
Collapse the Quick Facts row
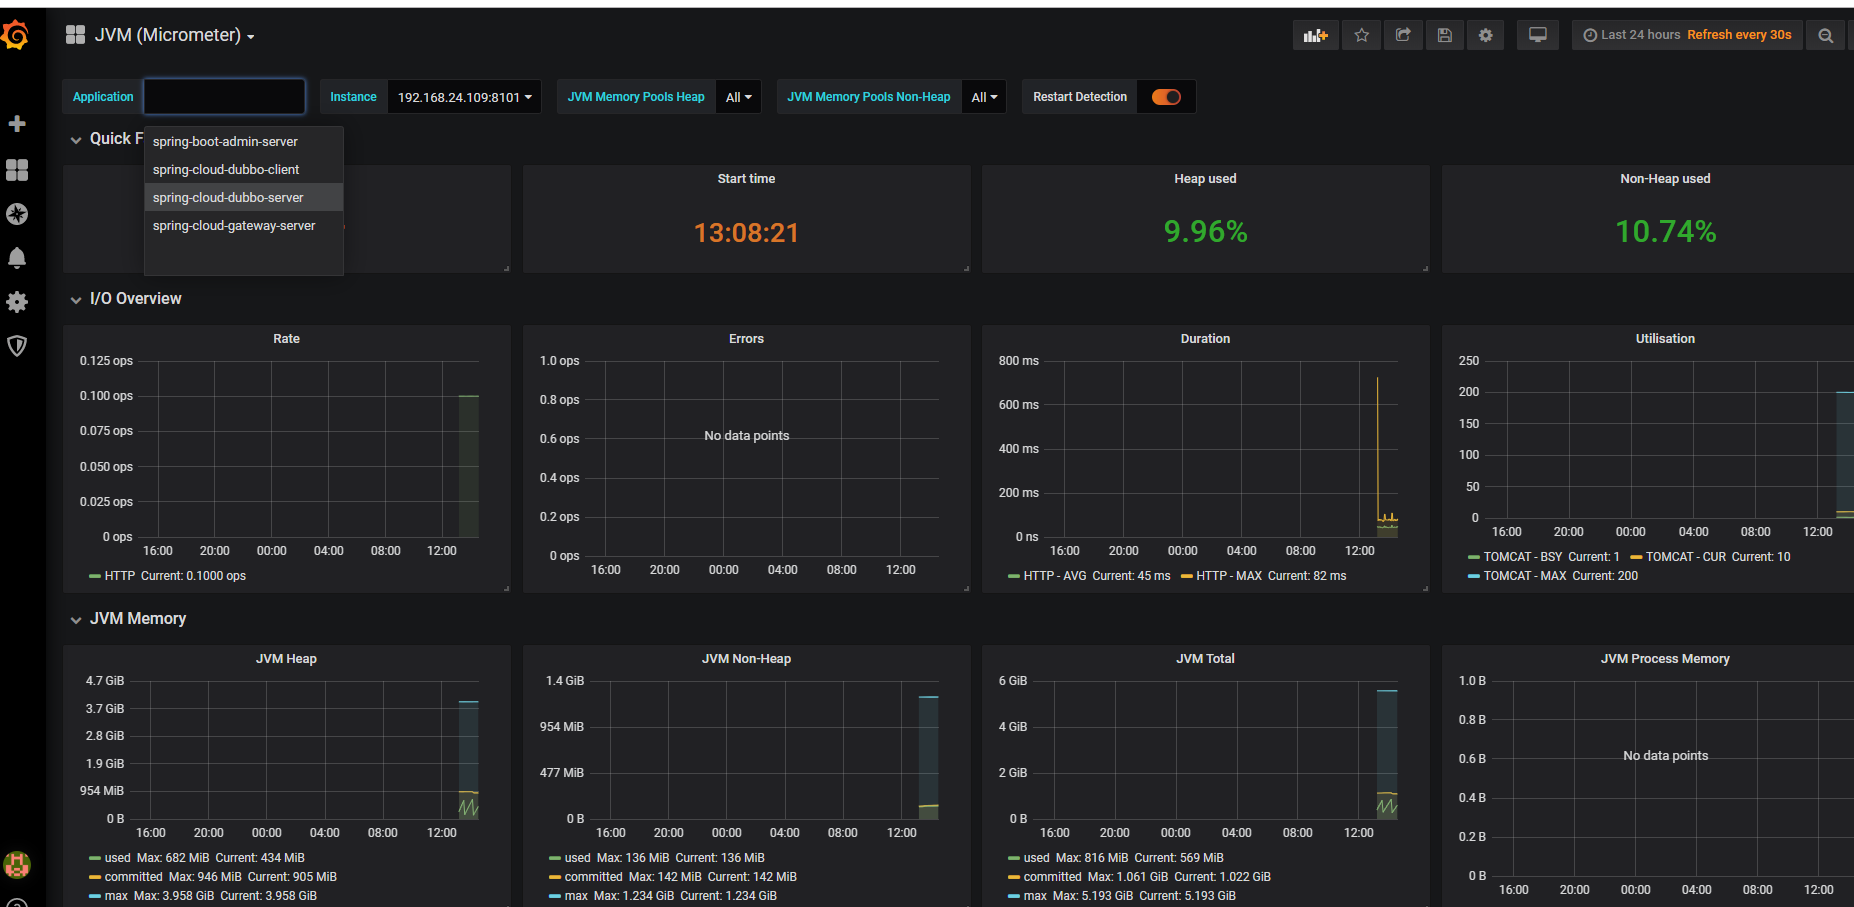coord(76,139)
